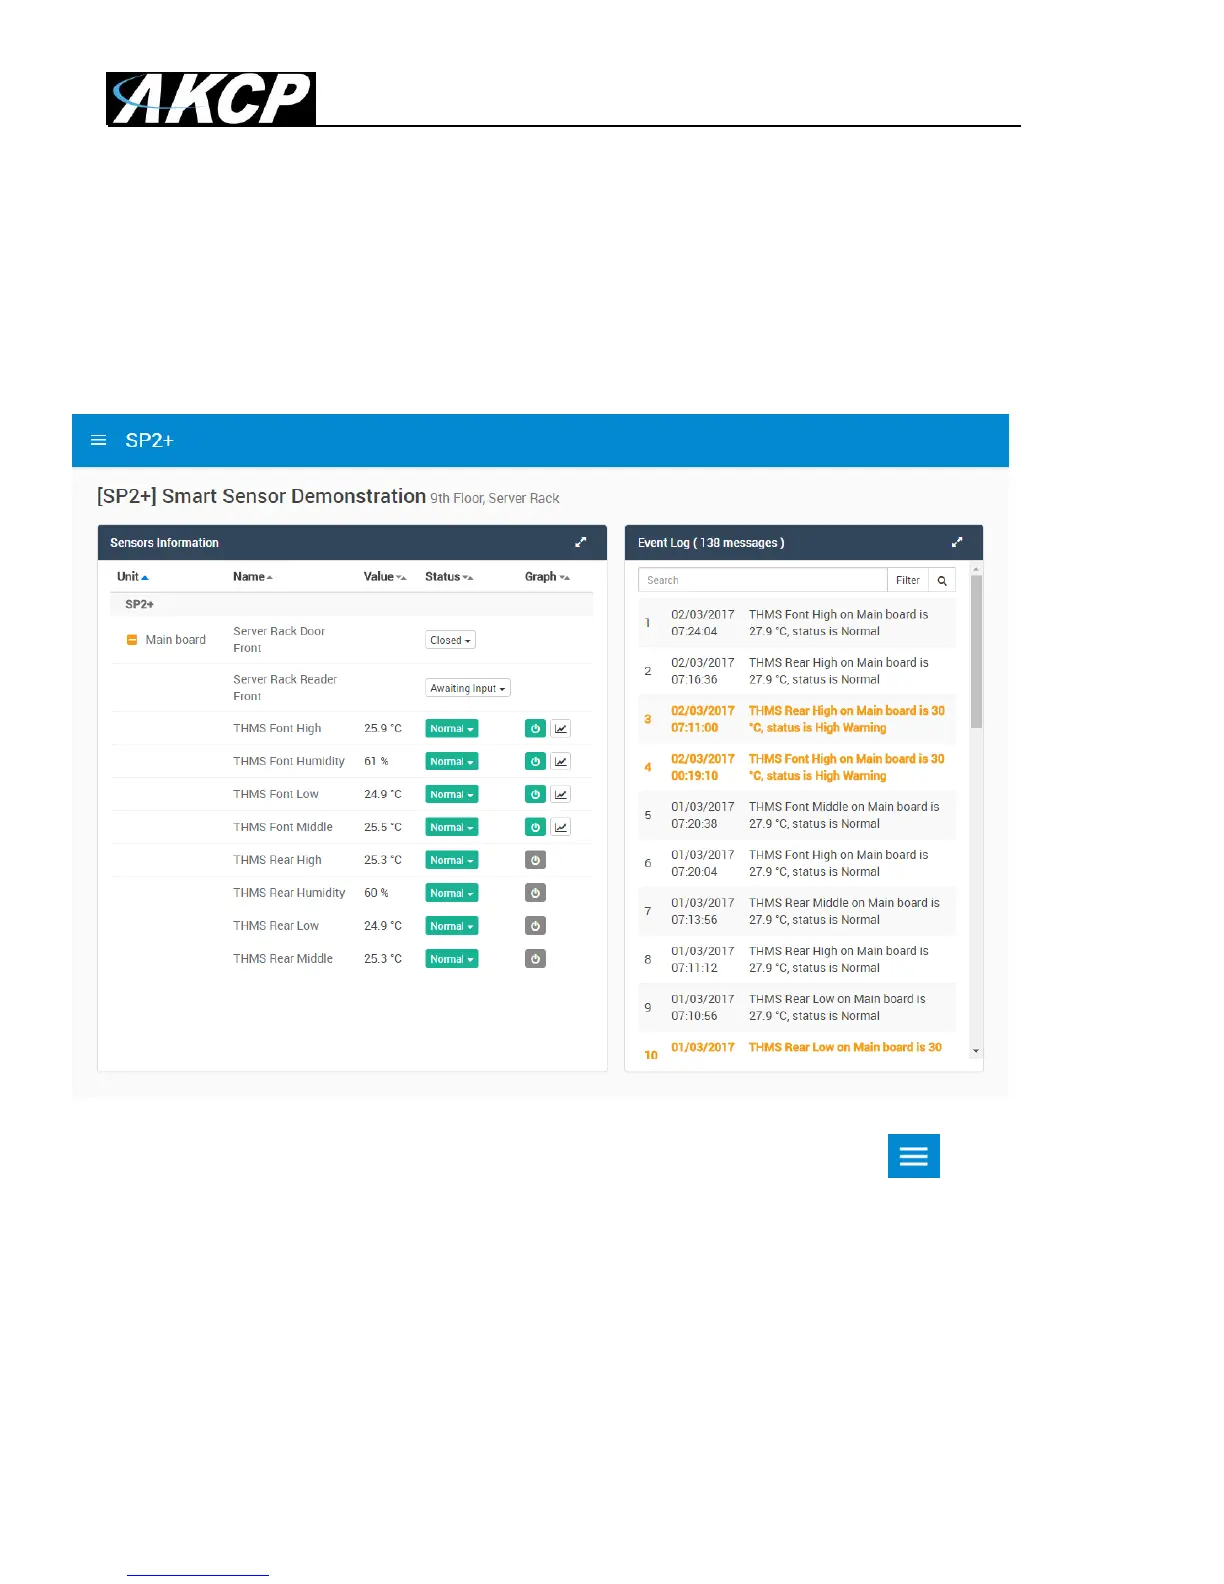Open the SP2+ hamburger menu icon
Screen dimensions: 1224x1584
[98, 440]
